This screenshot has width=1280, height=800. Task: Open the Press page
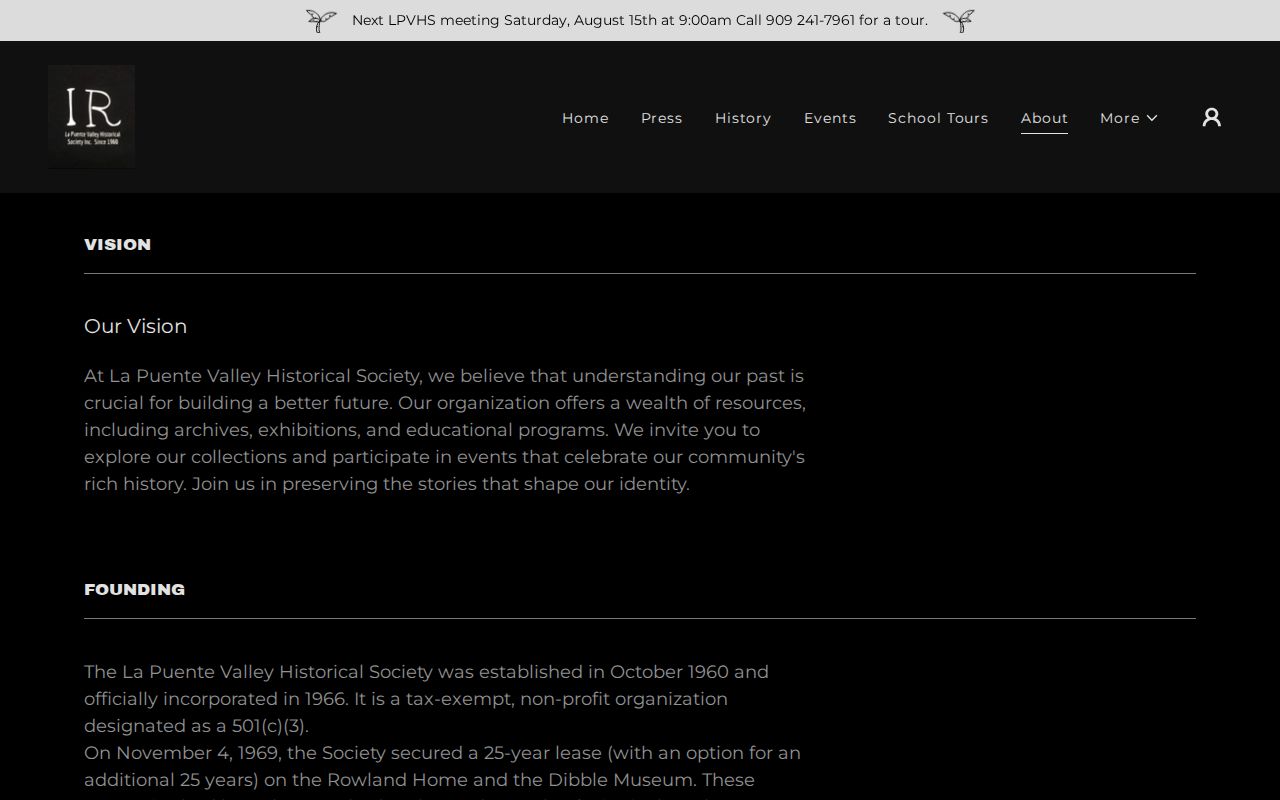(x=662, y=118)
